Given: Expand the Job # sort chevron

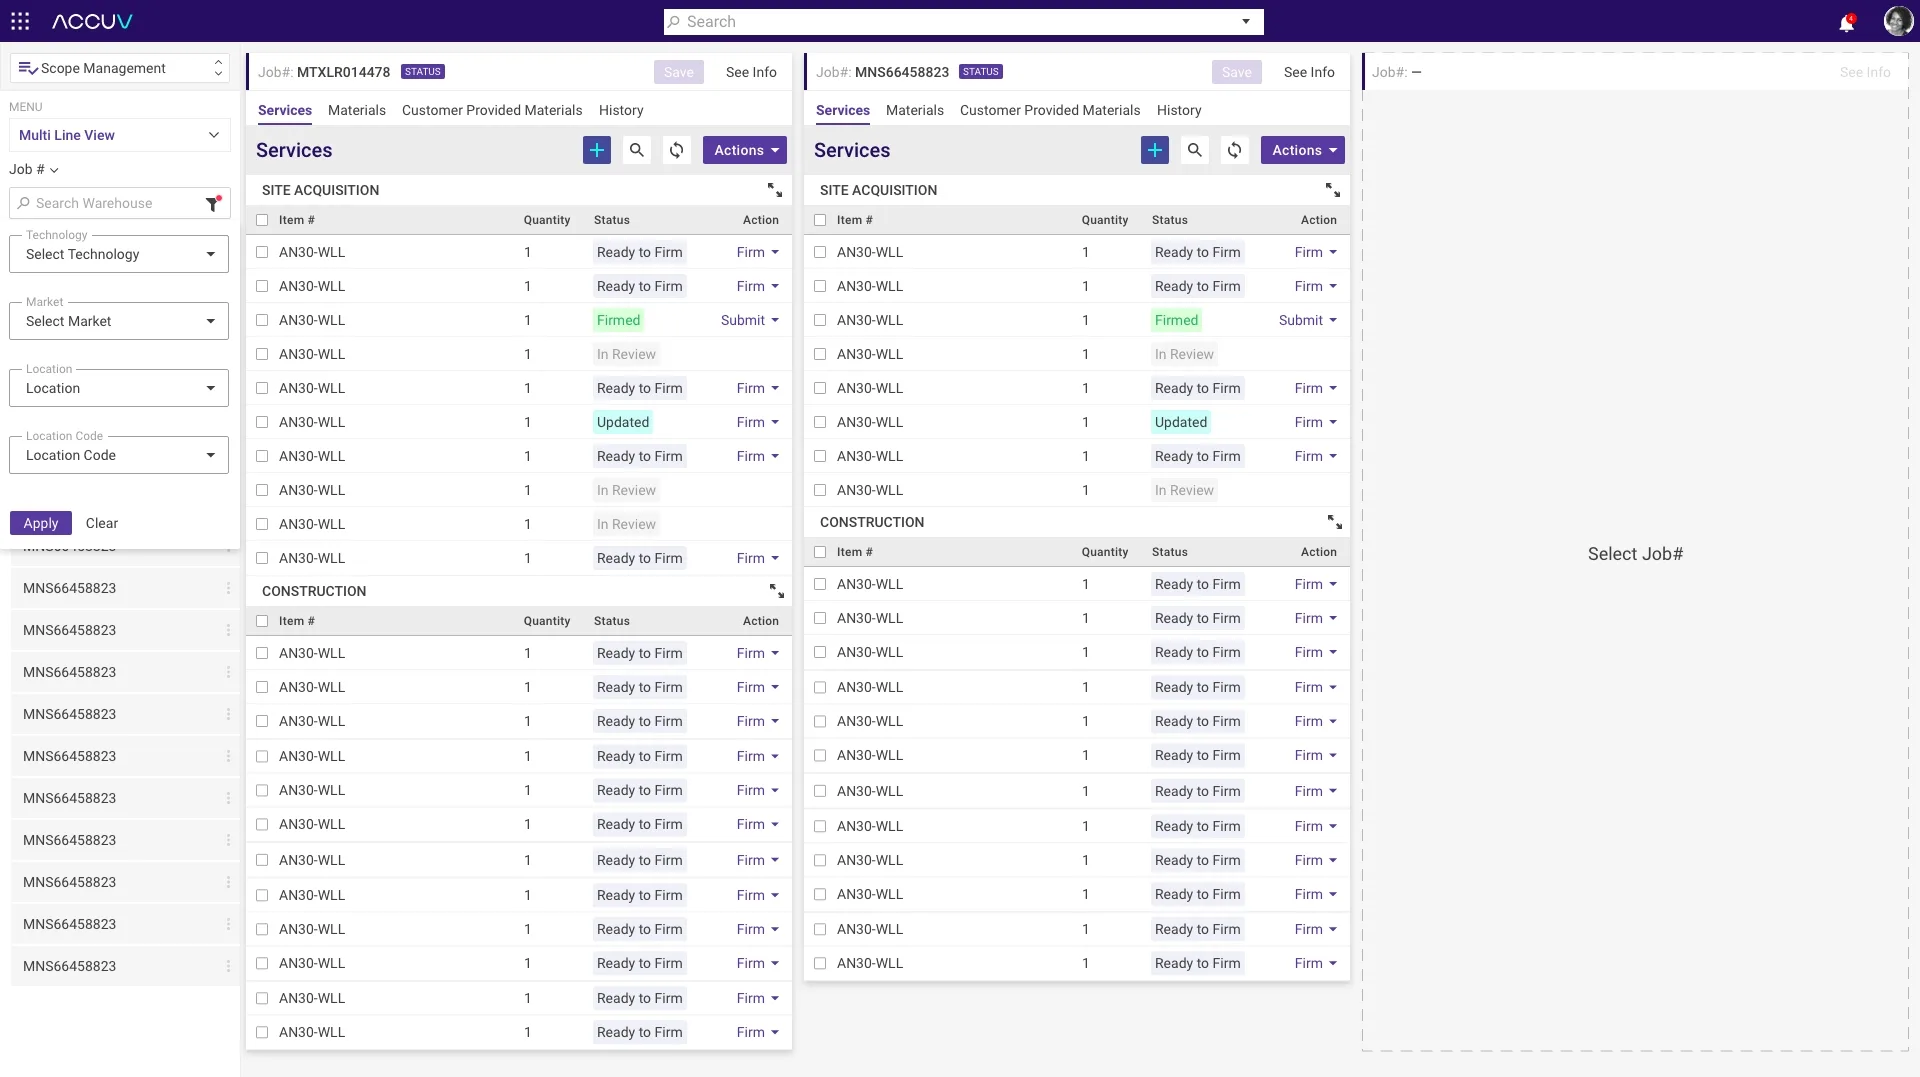Looking at the screenshot, I should point(54,170).
